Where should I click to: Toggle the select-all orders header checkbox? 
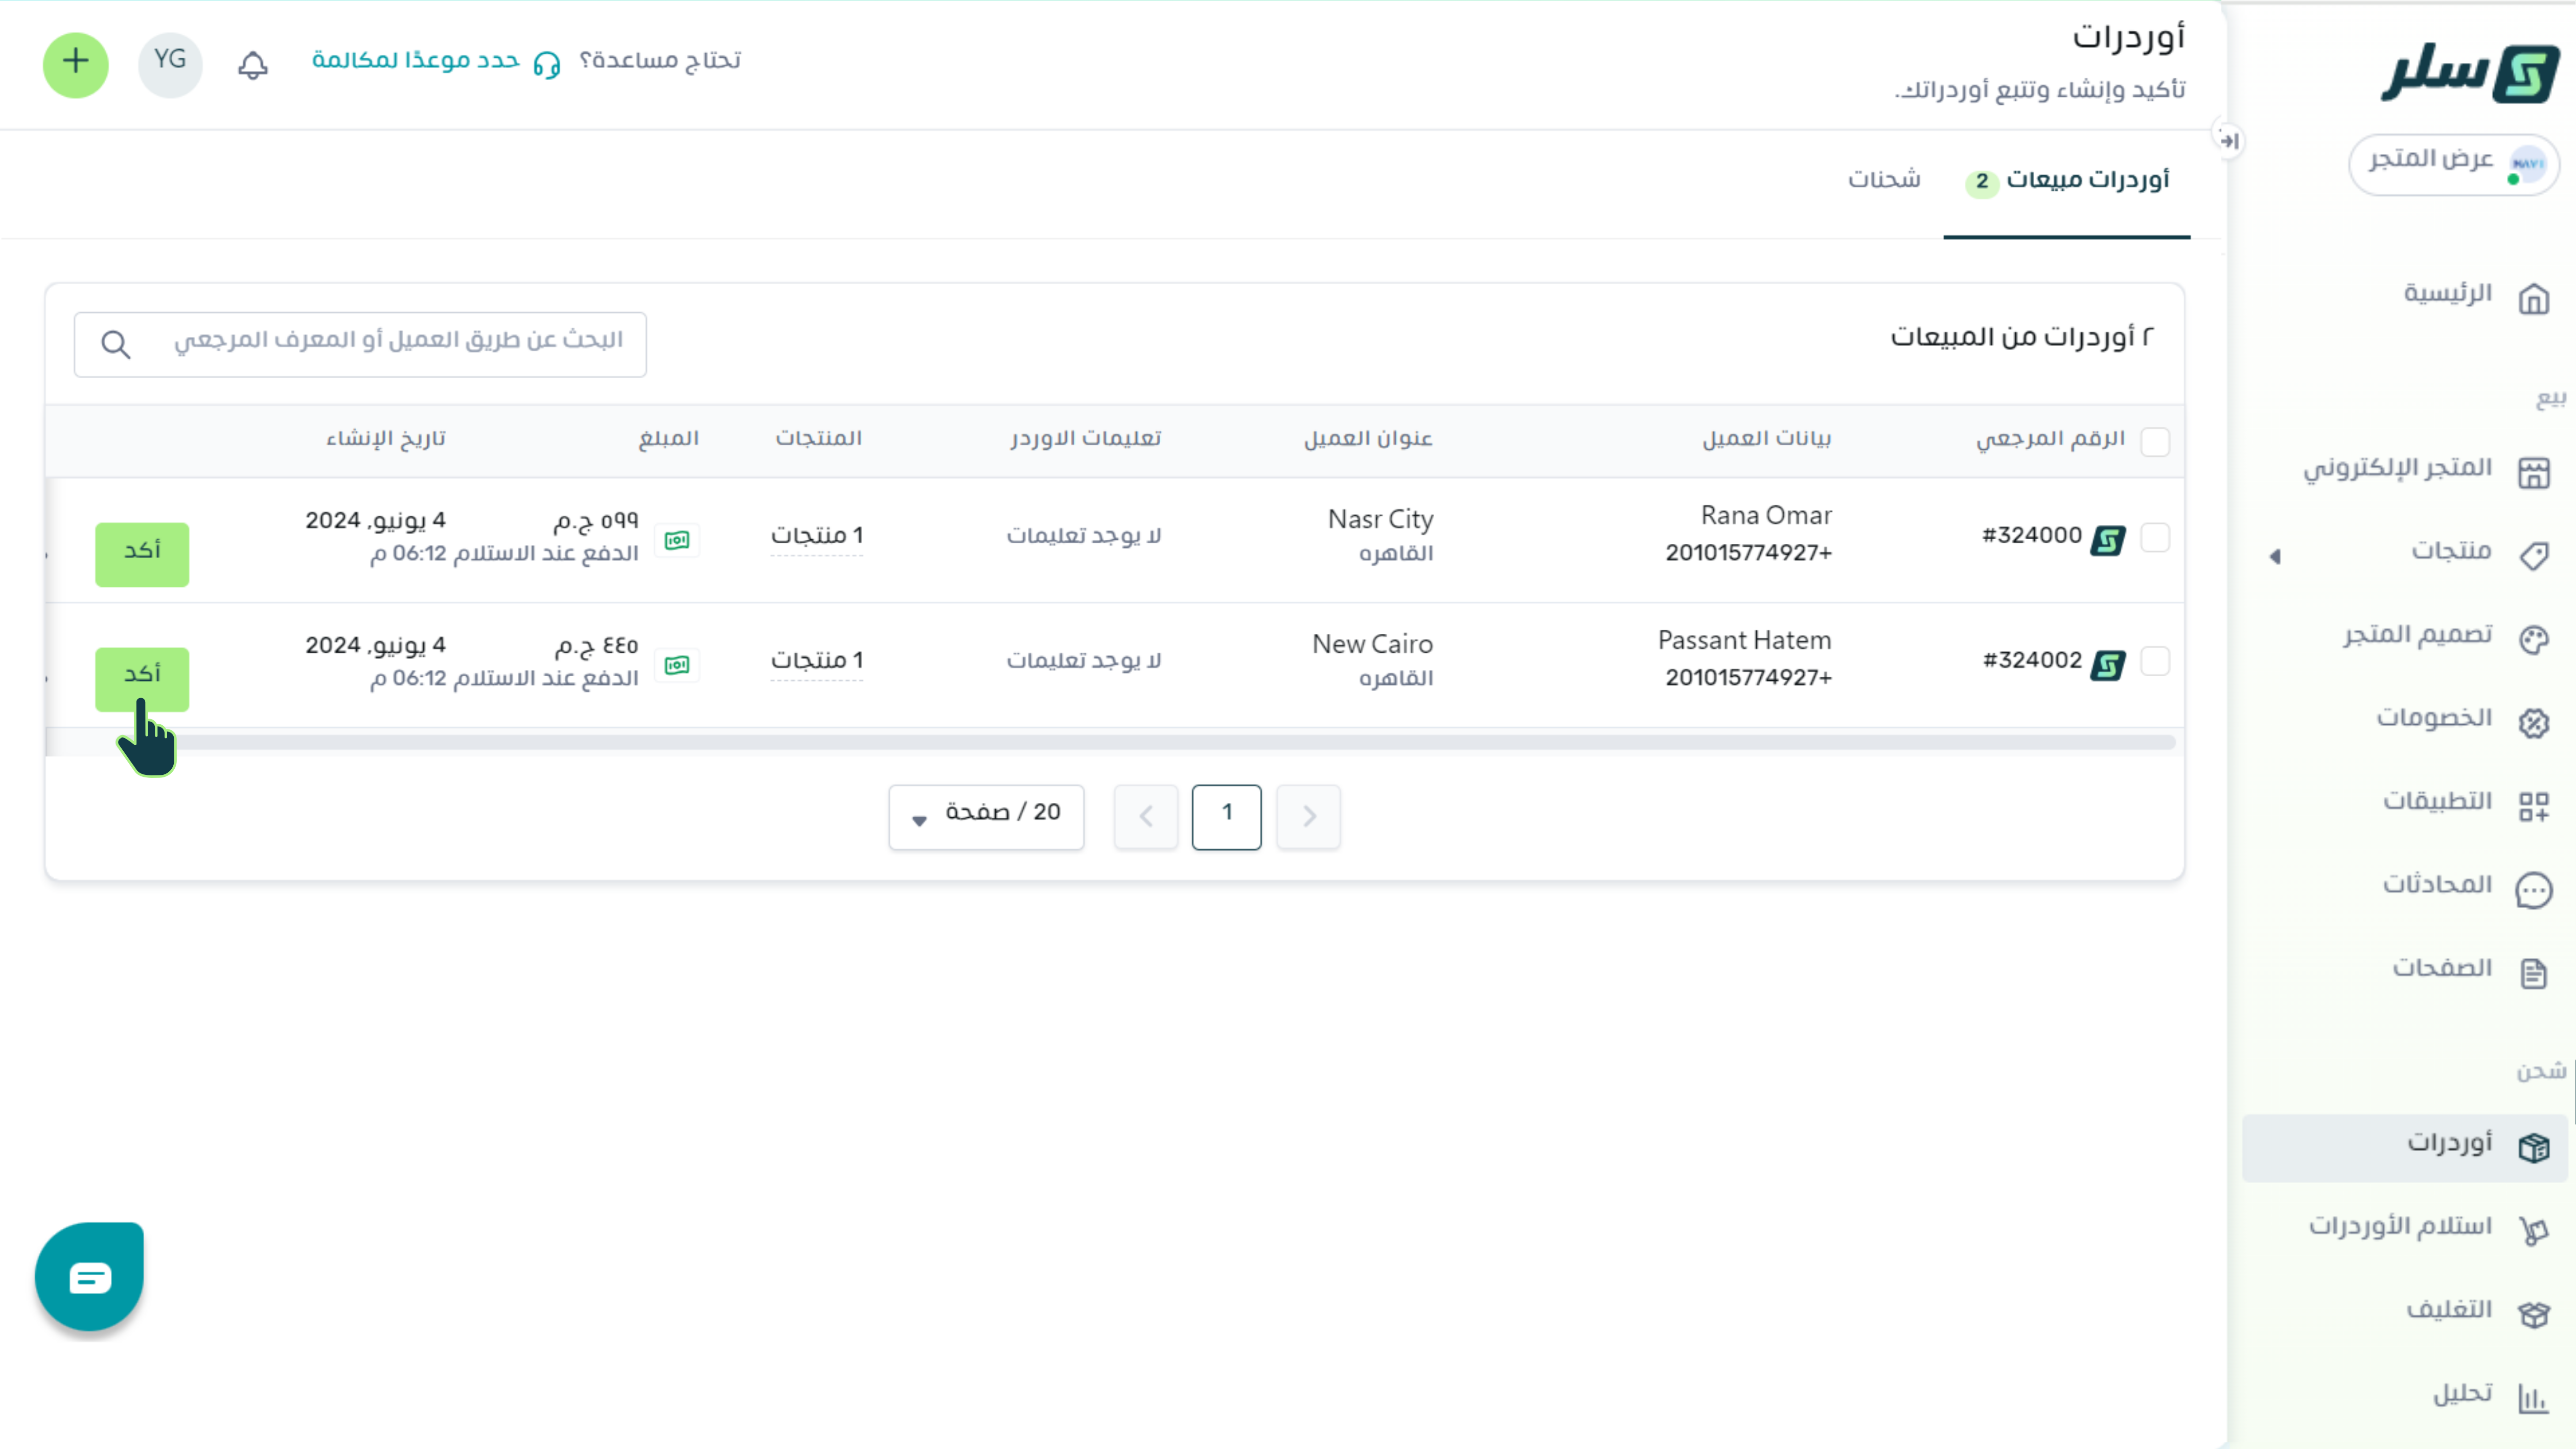[2154, 441]
